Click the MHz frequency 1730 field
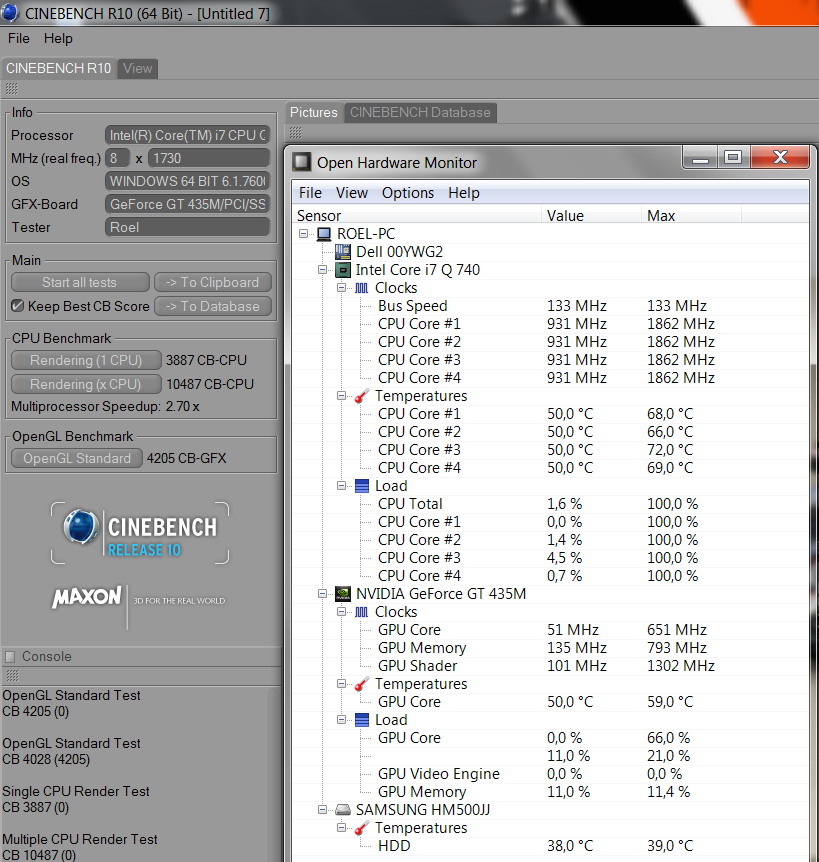 [x=209, y=158]
